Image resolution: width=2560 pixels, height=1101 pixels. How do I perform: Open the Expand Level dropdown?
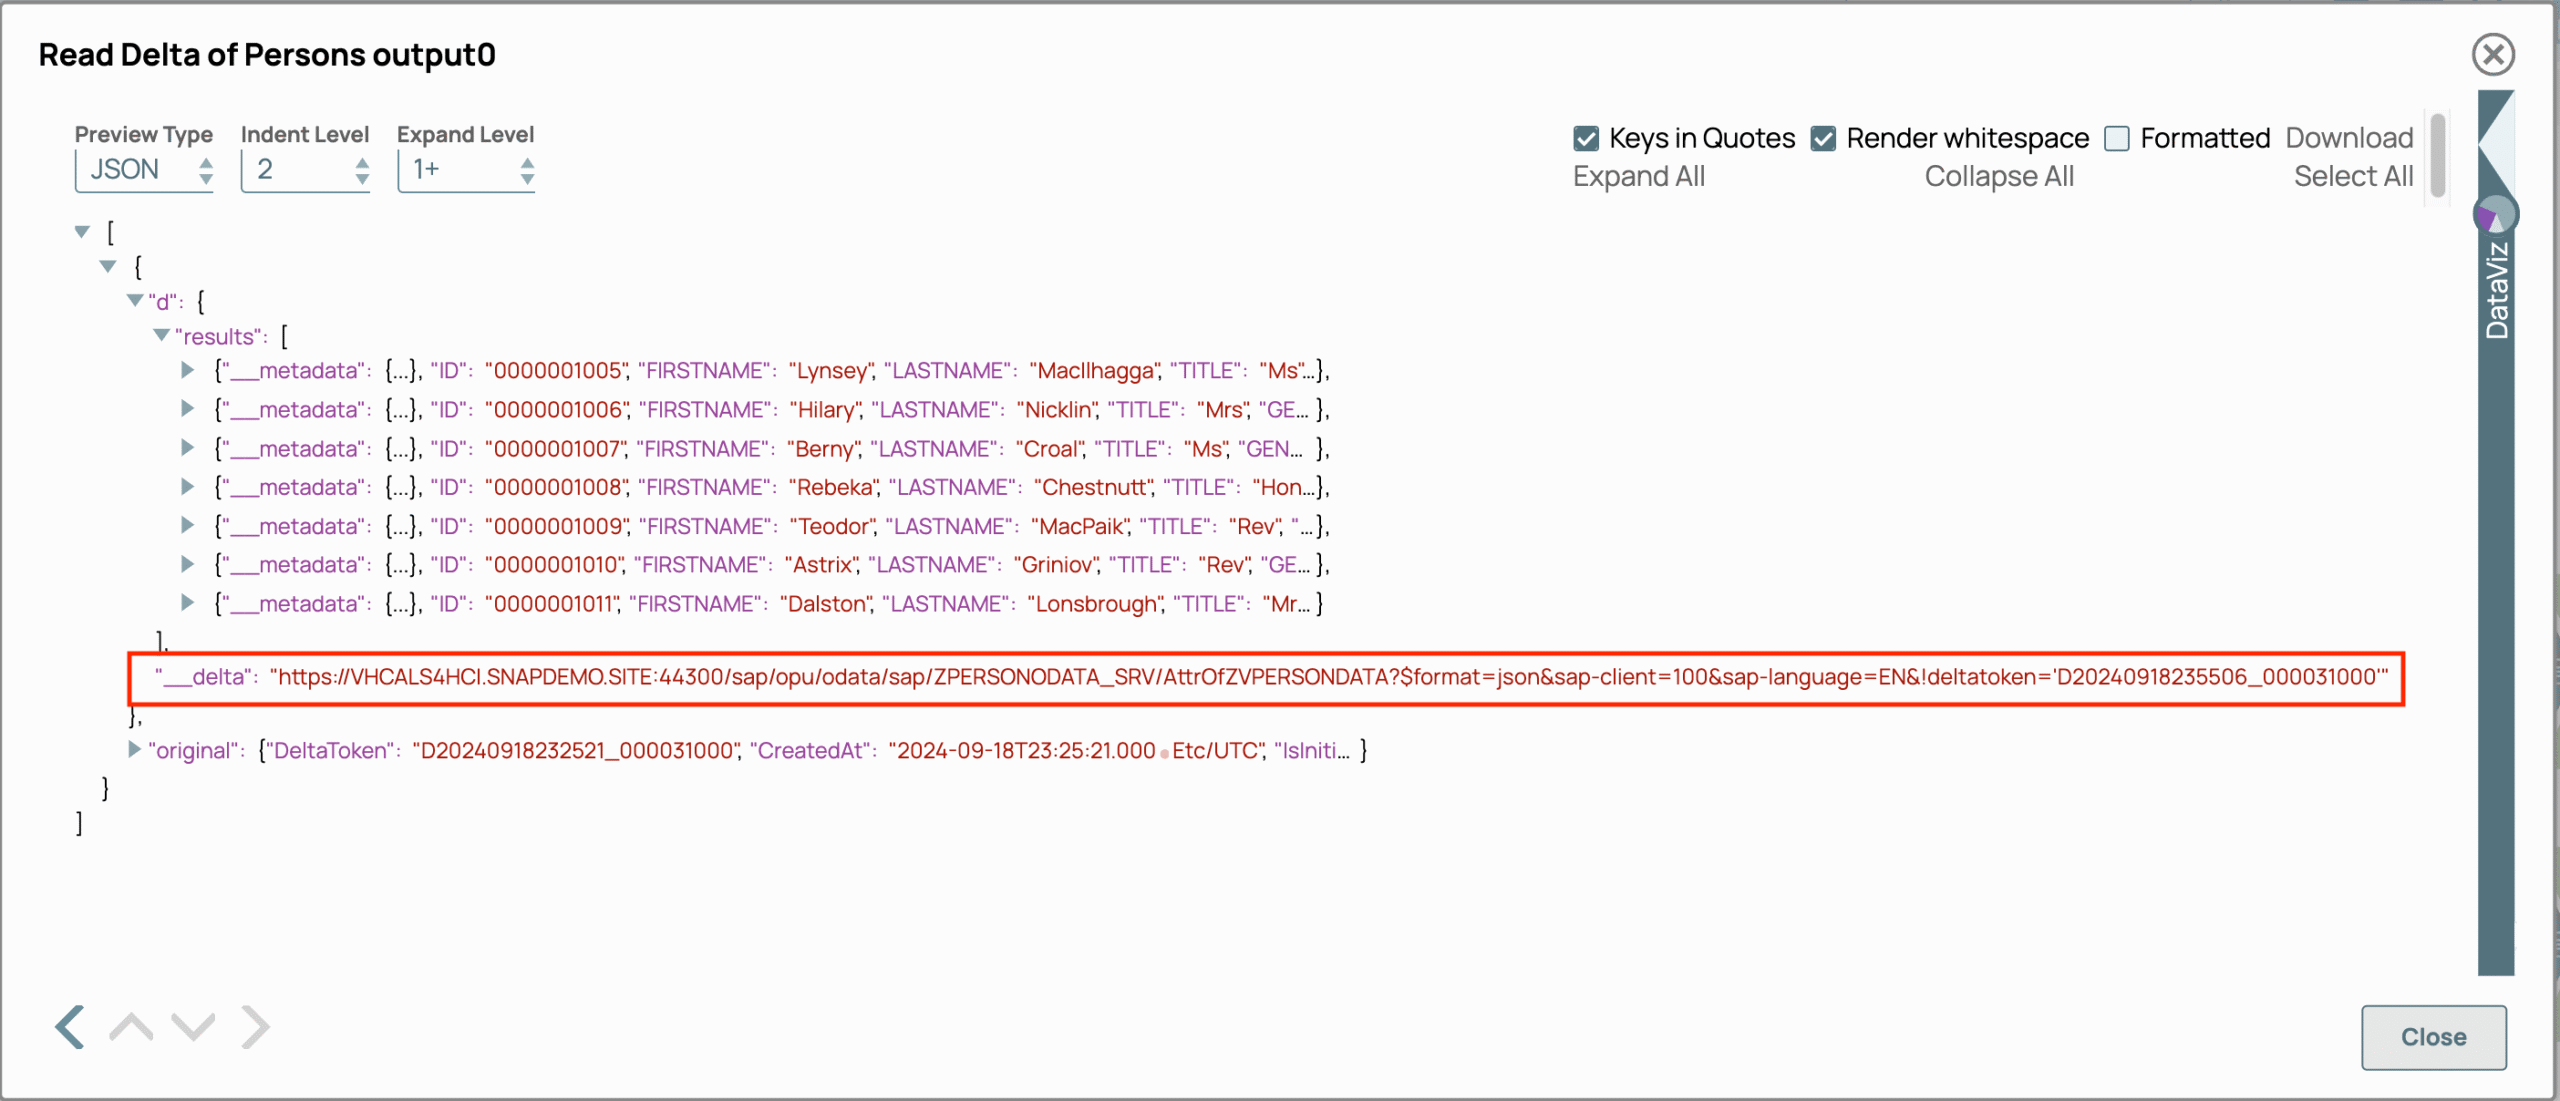[466, 170]
